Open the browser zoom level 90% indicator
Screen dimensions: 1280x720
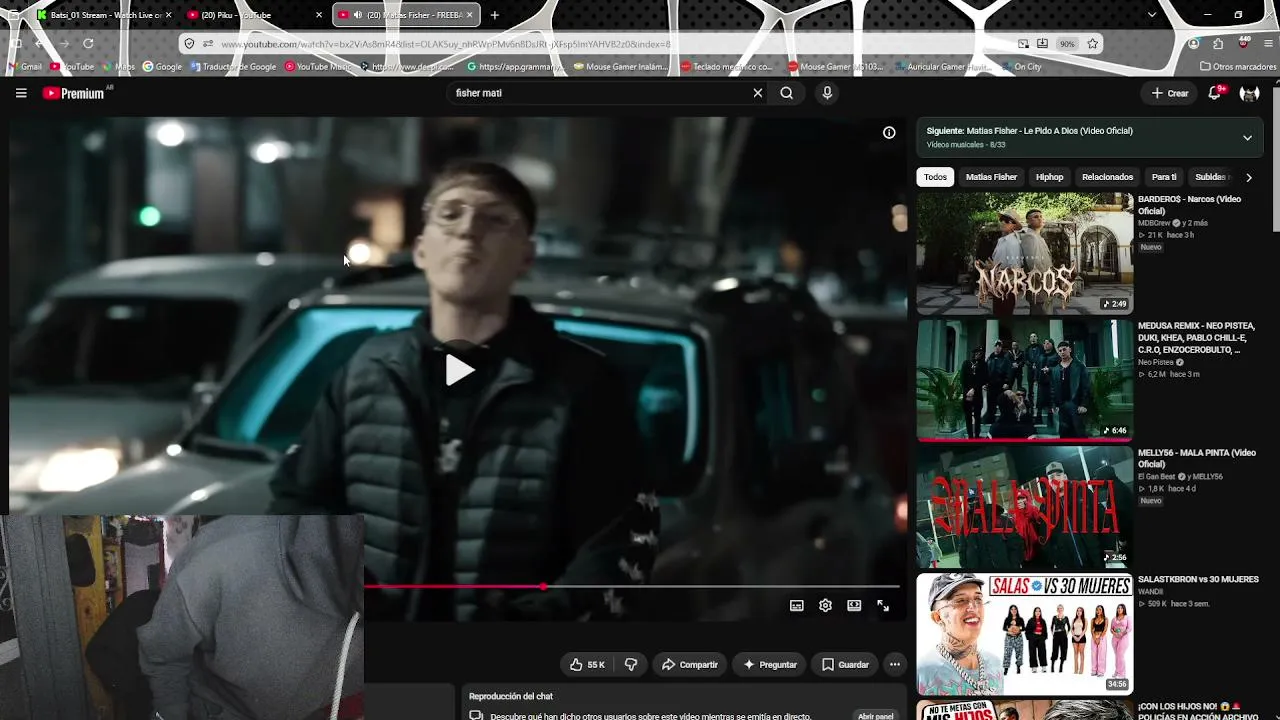point(1068,44)
